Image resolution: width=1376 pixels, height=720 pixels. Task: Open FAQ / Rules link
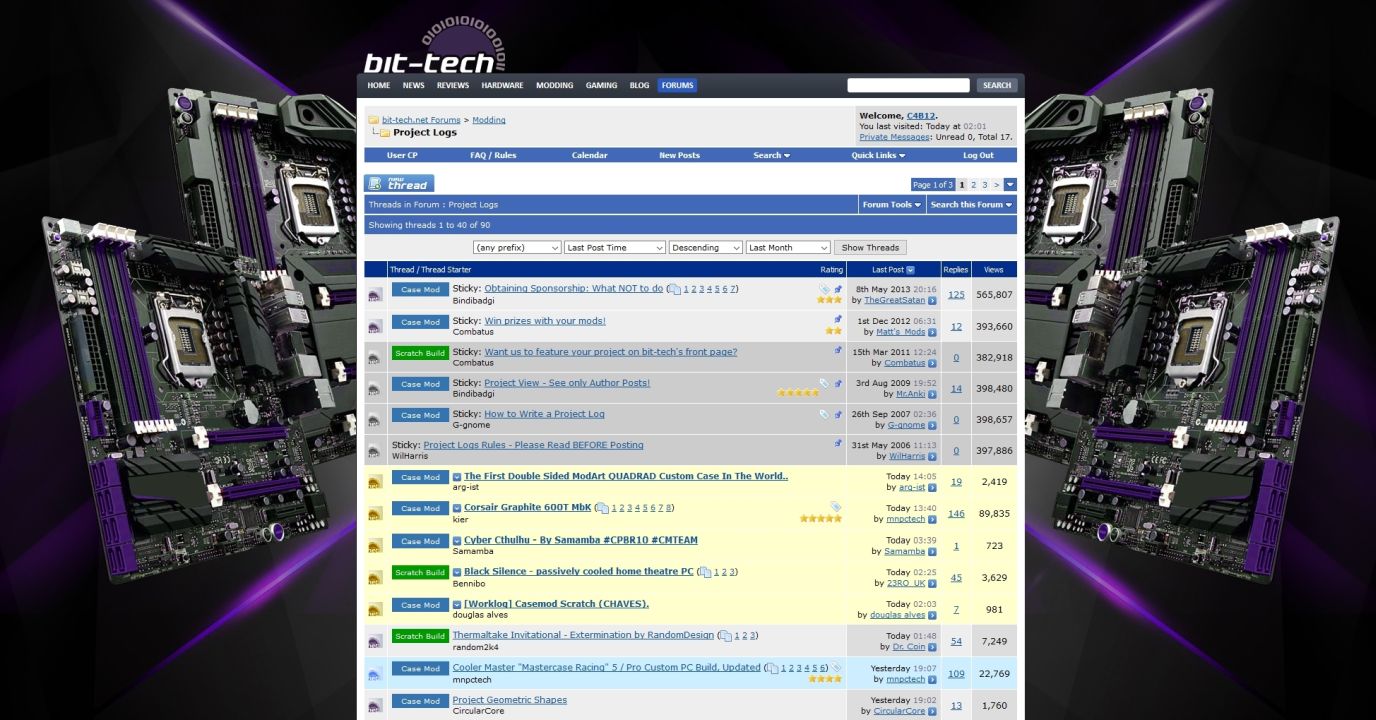pyautogui.click(x=493, y=155)
